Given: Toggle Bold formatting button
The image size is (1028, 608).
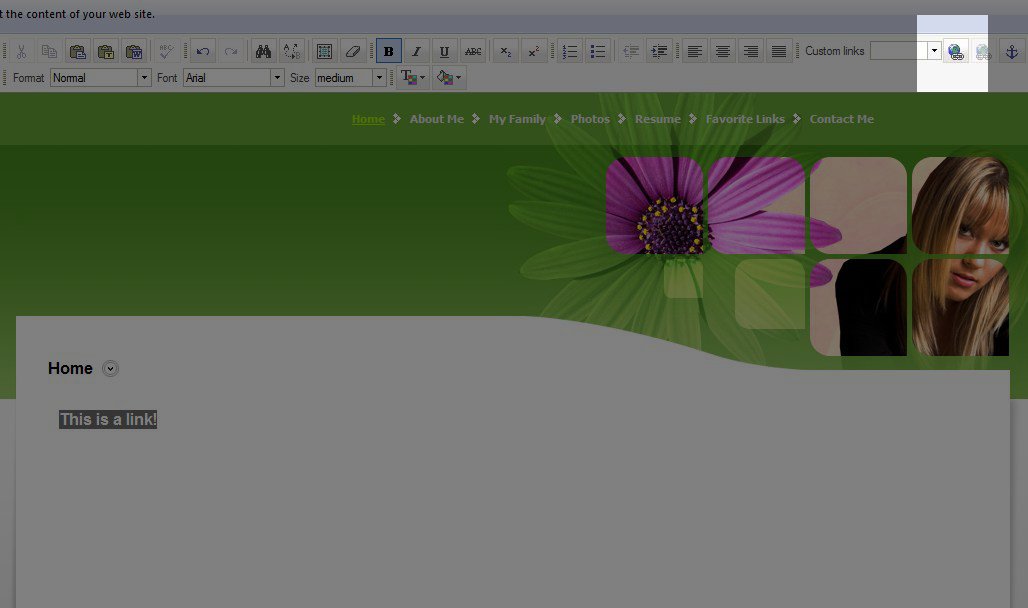Looking at the screenshot, I should coord(389,51).
